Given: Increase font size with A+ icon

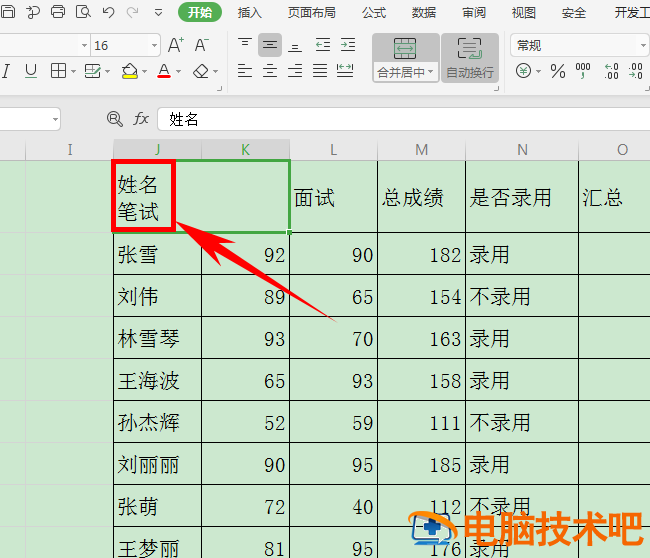Looking at the screenshot, I should tap(175, 45).
